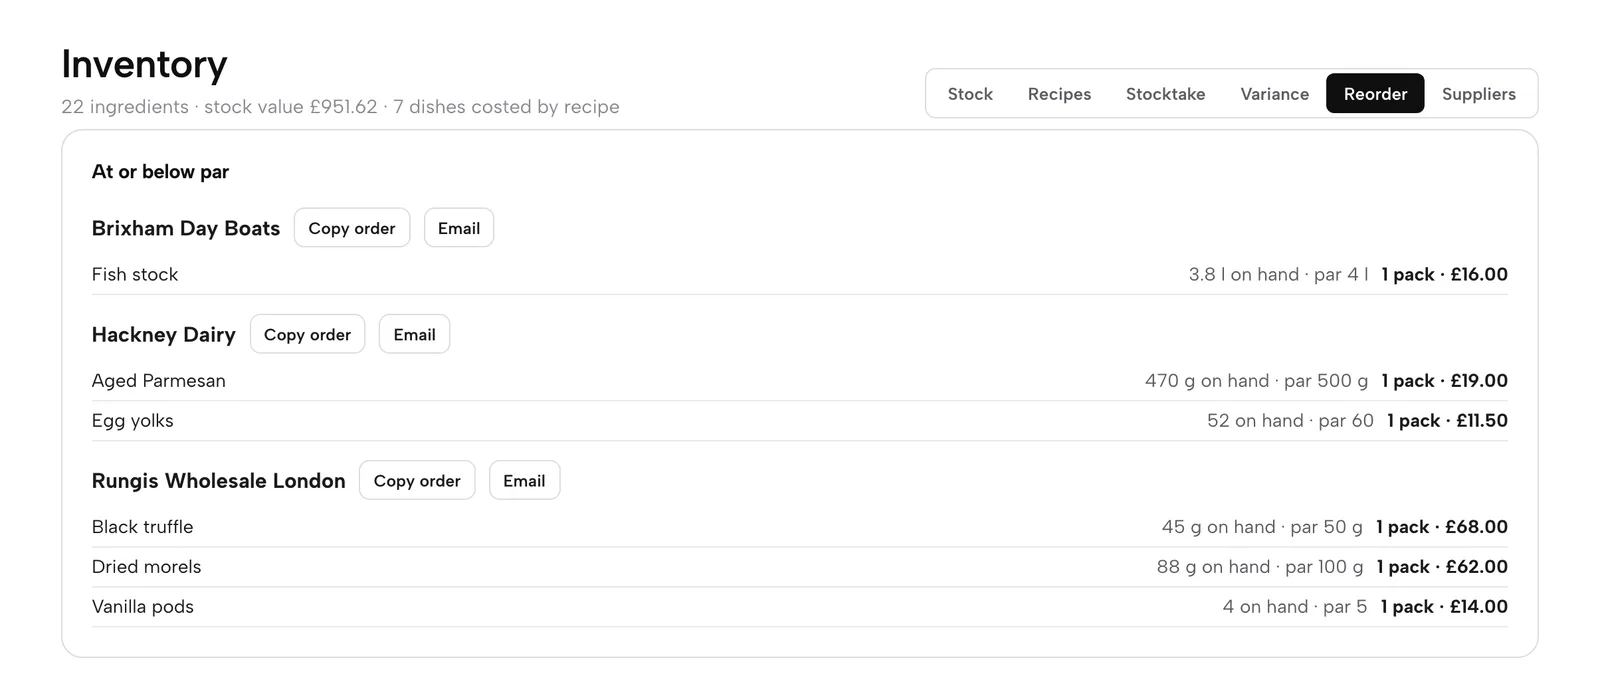Image resolution: width=1600 pixels, height=698 pixels.
Task: Click '470 g on hand · par 500 g'
Action: coord(1257,381)
